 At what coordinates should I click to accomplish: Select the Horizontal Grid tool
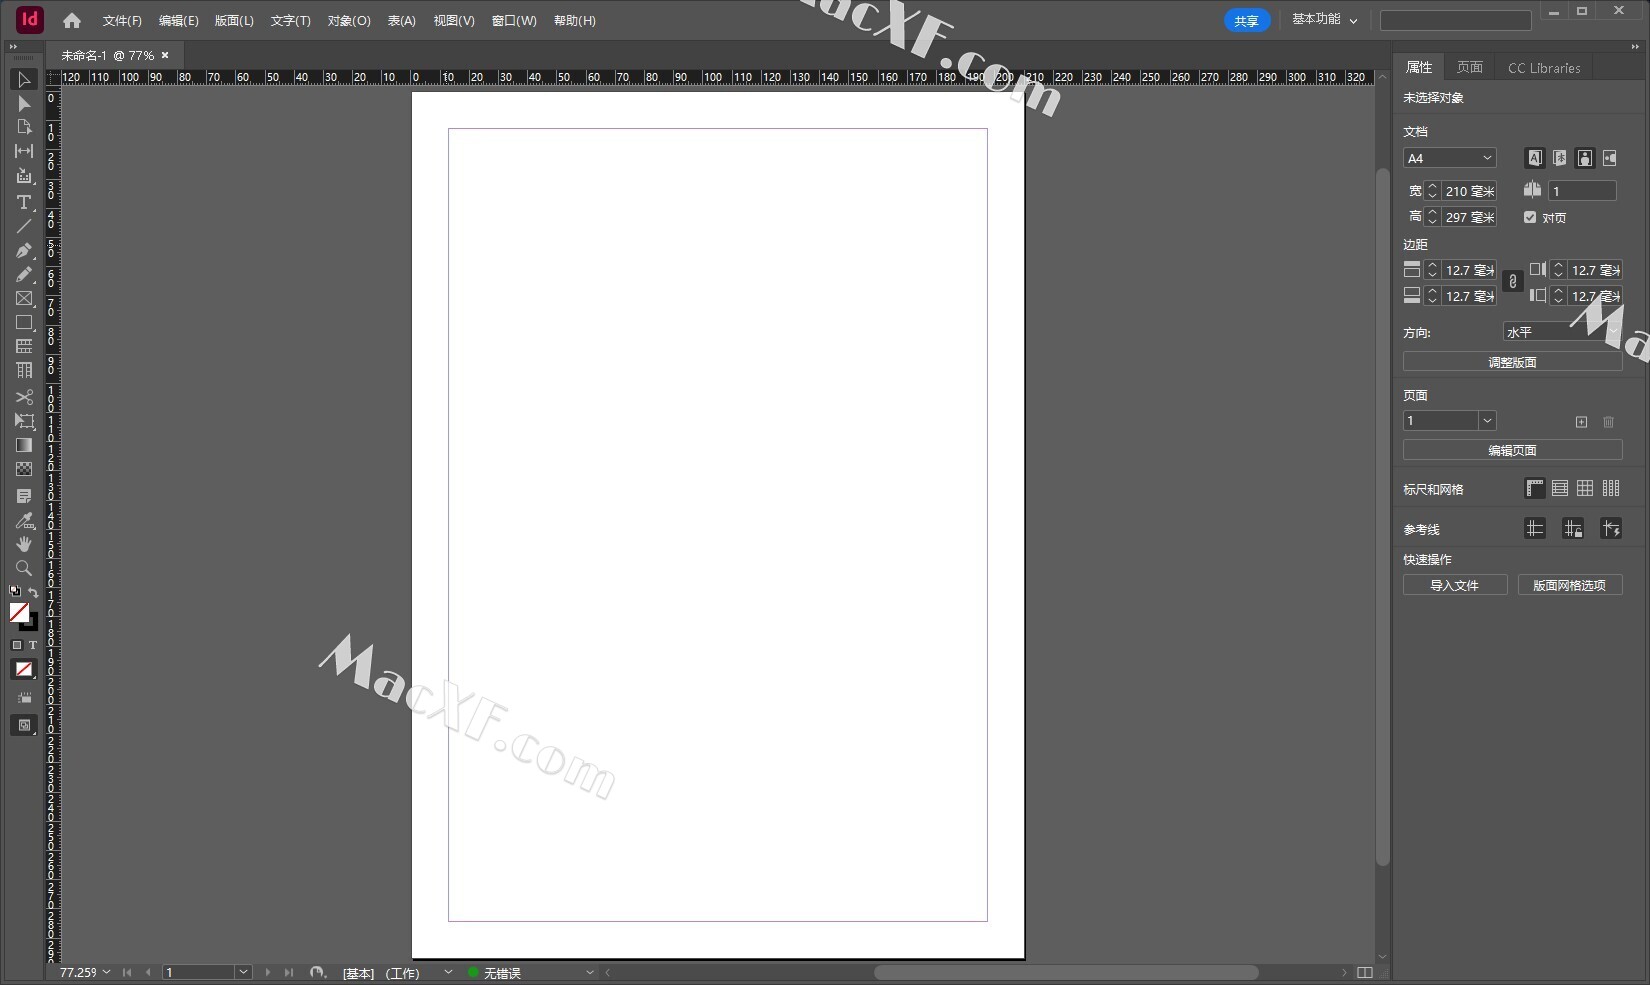pyautogui.click(x=24, y=346)
